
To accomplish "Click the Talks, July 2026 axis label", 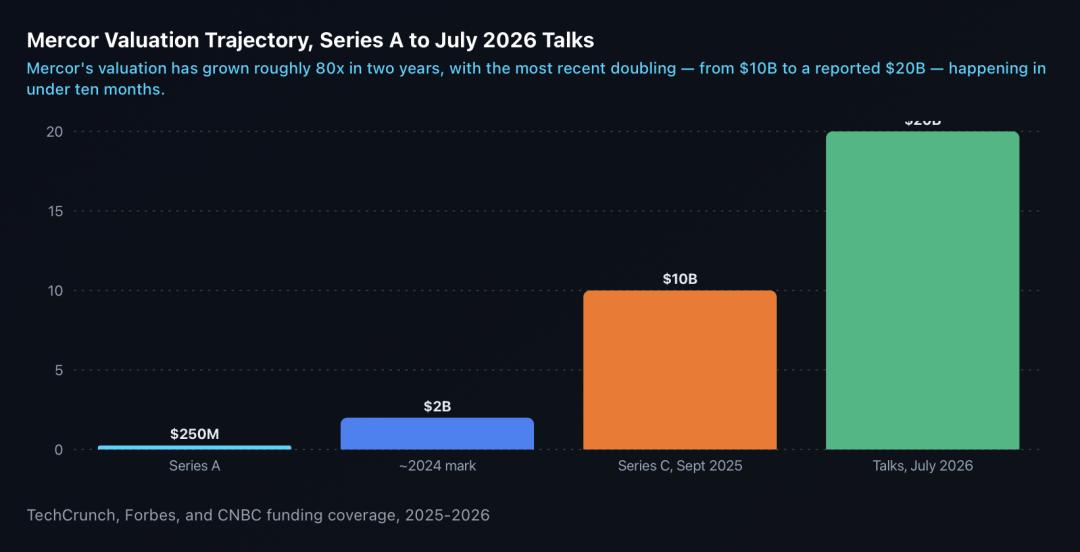I will point(922,466).
